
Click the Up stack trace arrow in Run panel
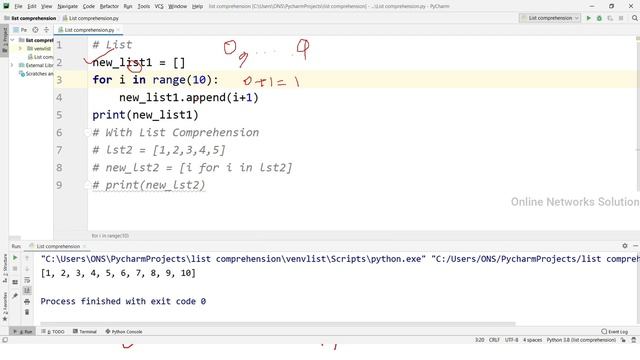click(x=27, y=258)
